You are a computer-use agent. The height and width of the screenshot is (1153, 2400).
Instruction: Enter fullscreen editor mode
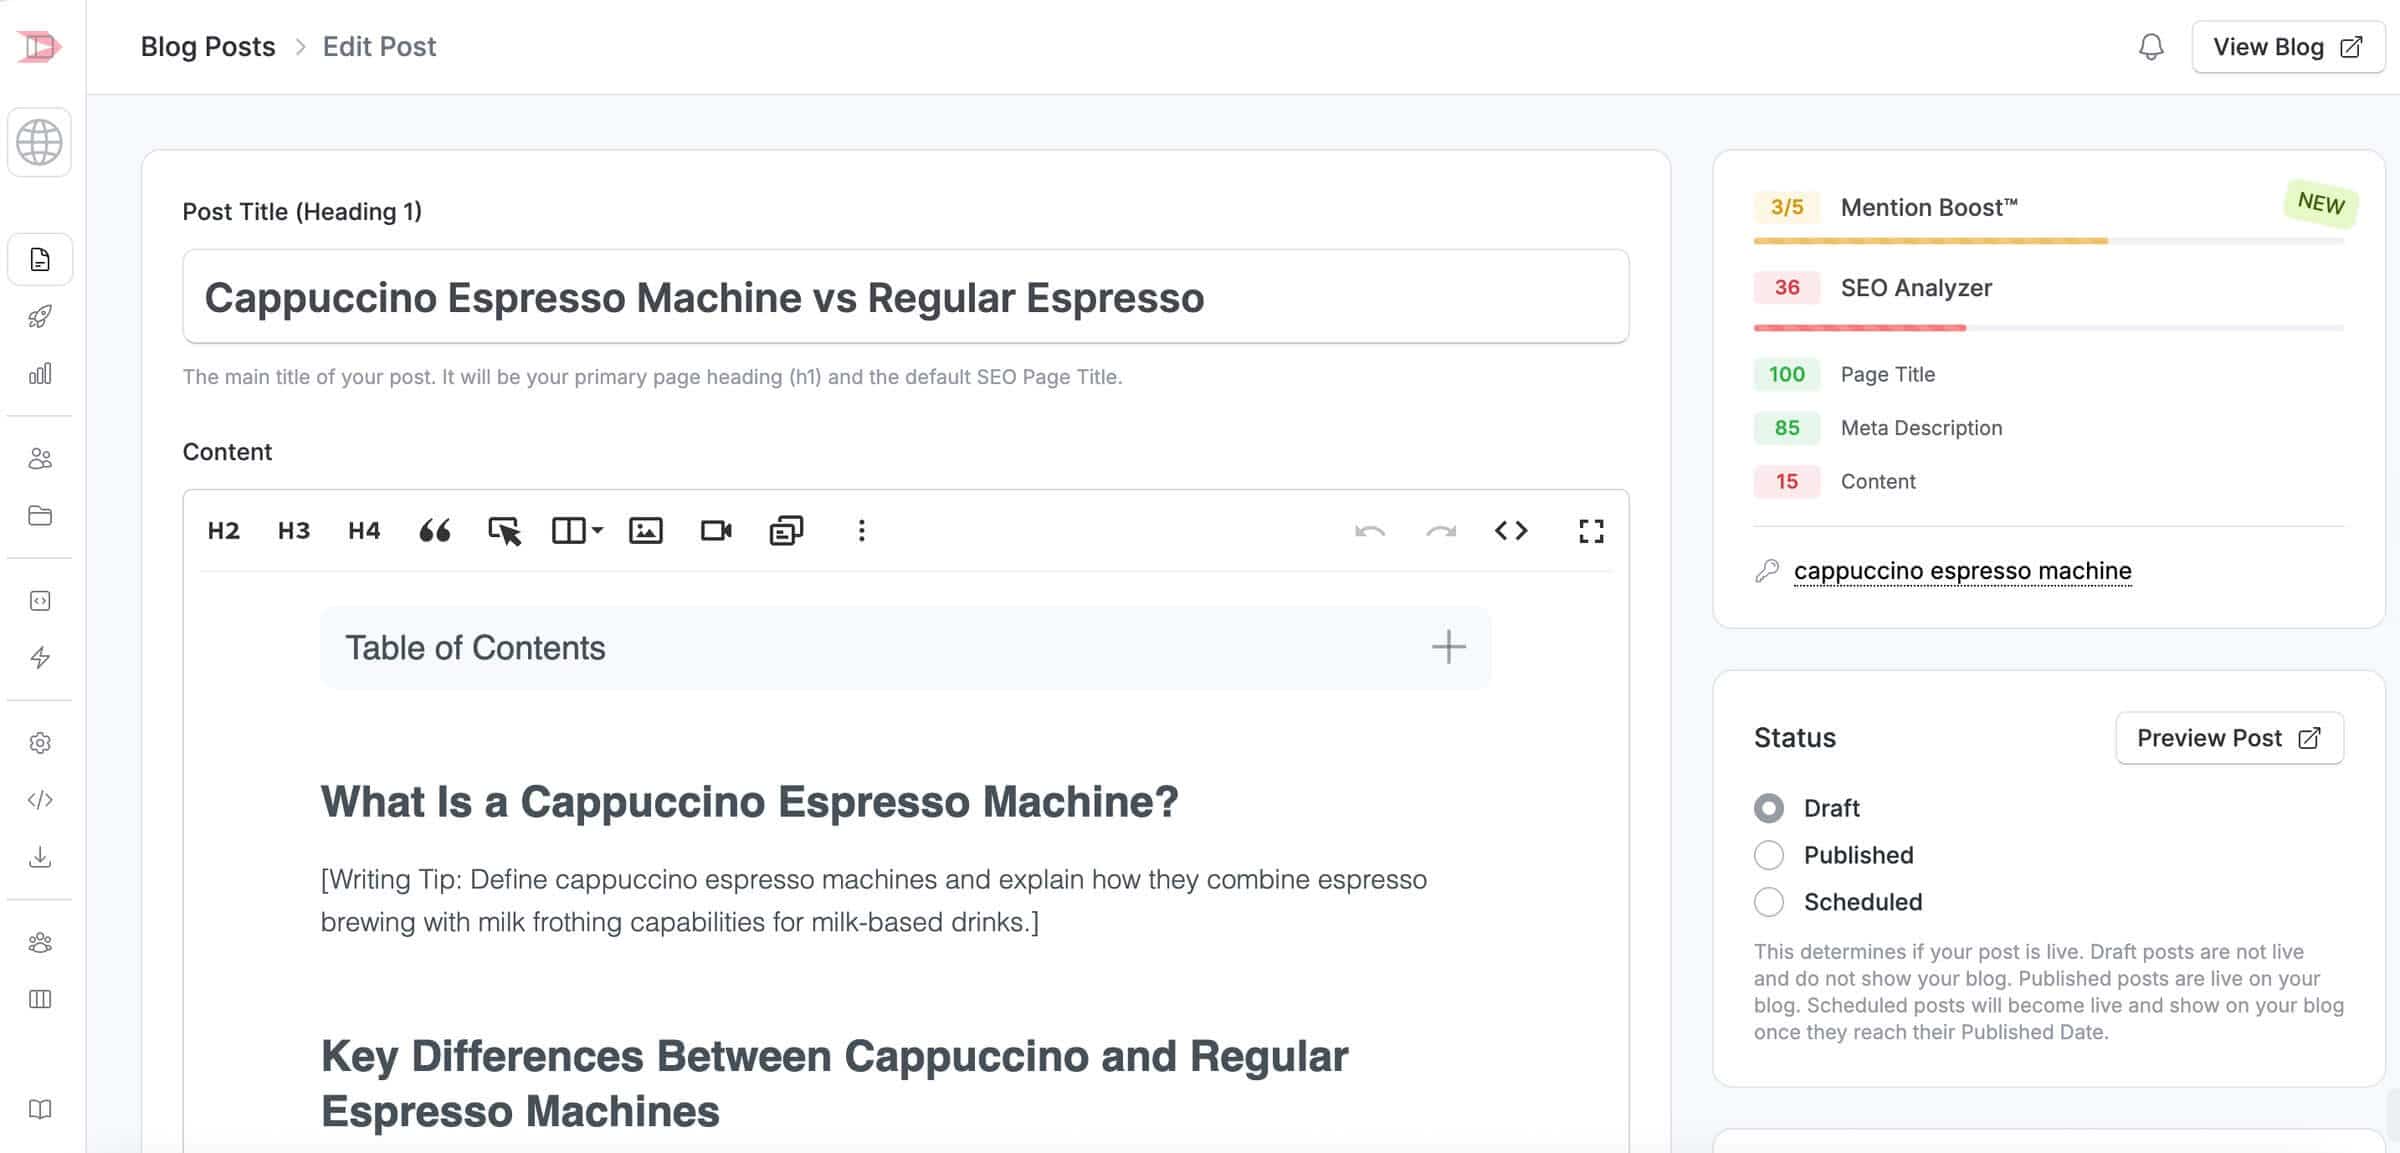1591,531
